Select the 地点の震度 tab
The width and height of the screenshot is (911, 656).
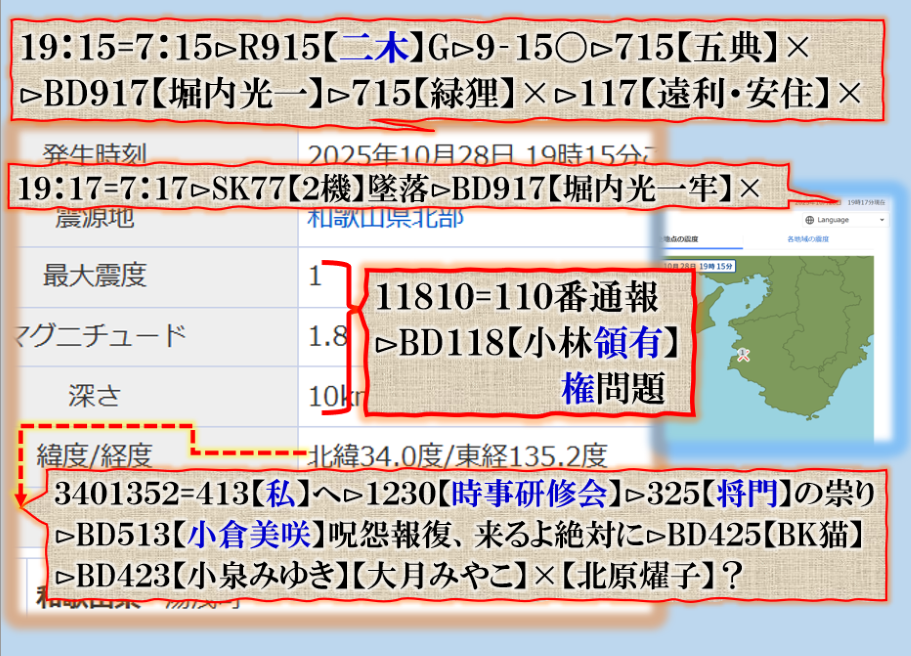pyautogui.click(x=682, y=240)
